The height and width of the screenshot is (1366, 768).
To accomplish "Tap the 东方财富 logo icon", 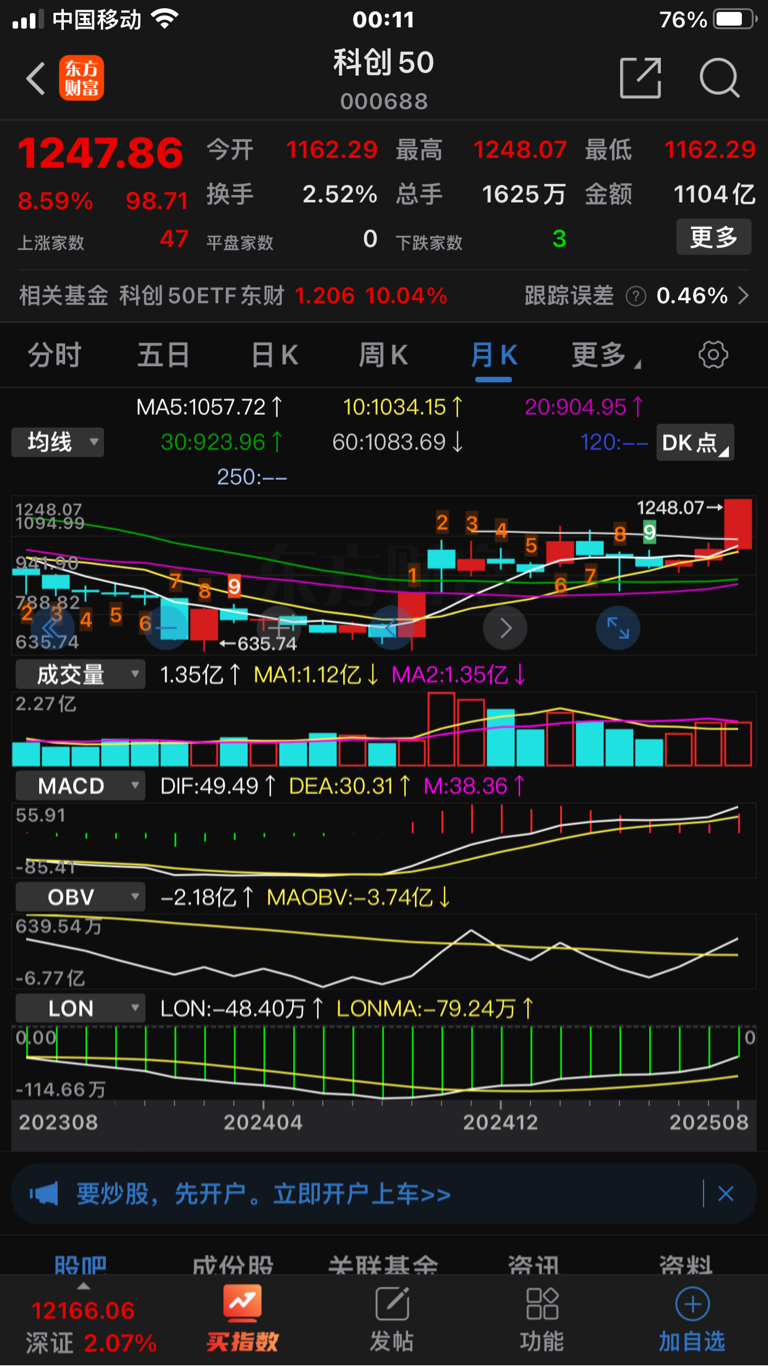I will coord(81,78).
